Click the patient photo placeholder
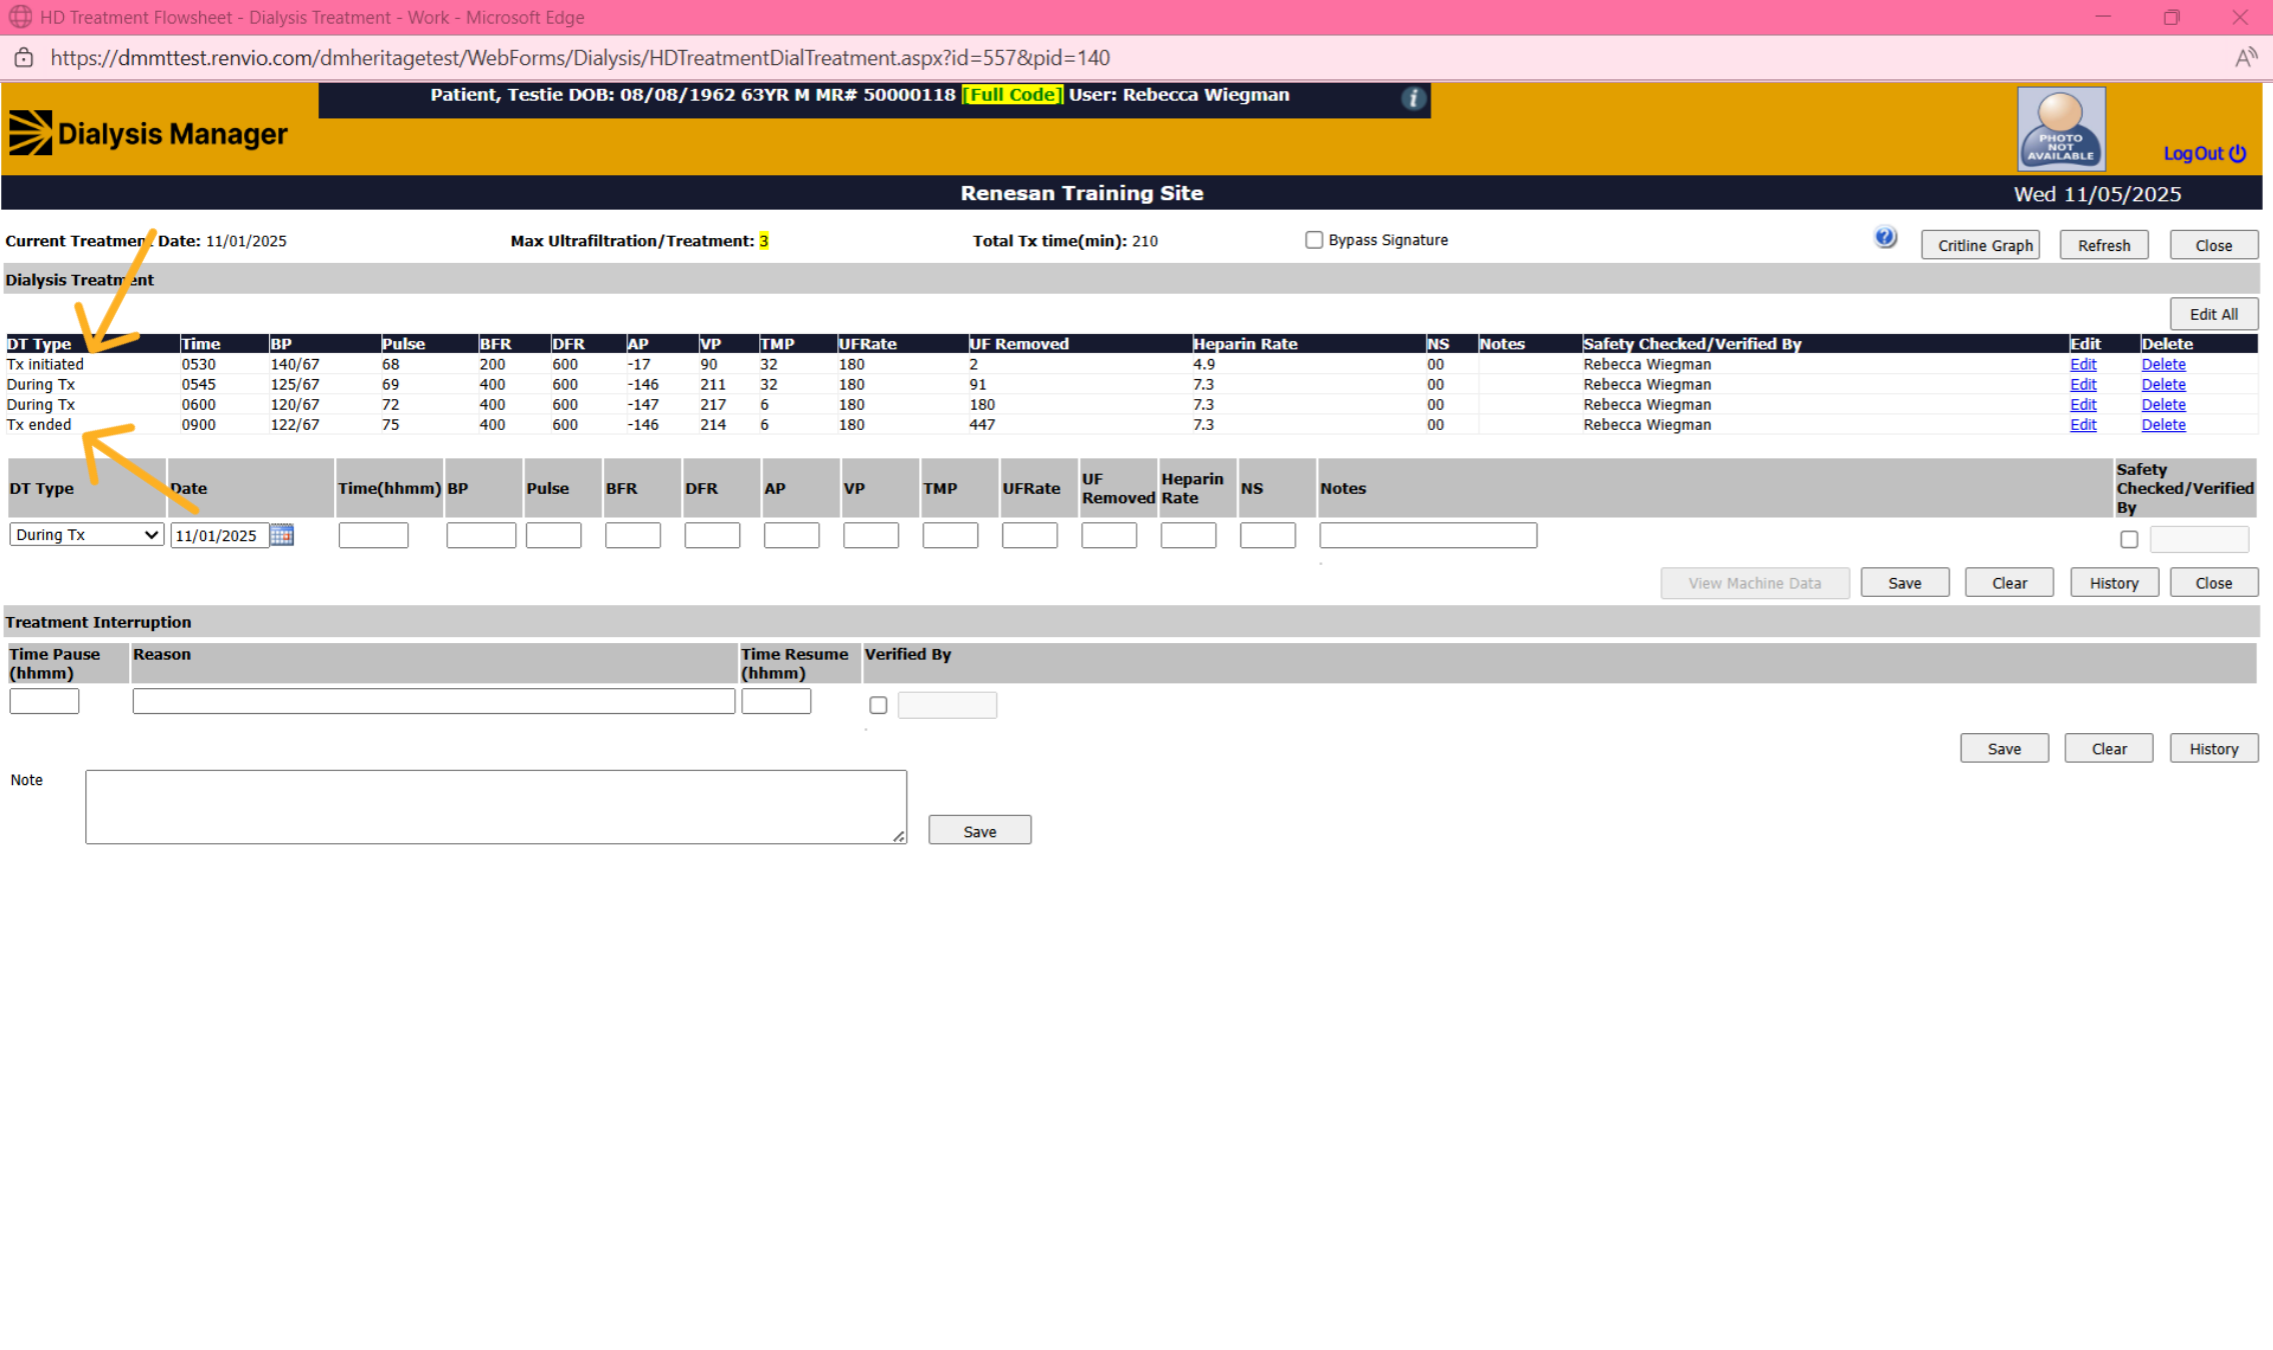This screenshot has width=2273, height=1350. [x=2061, y=128]
